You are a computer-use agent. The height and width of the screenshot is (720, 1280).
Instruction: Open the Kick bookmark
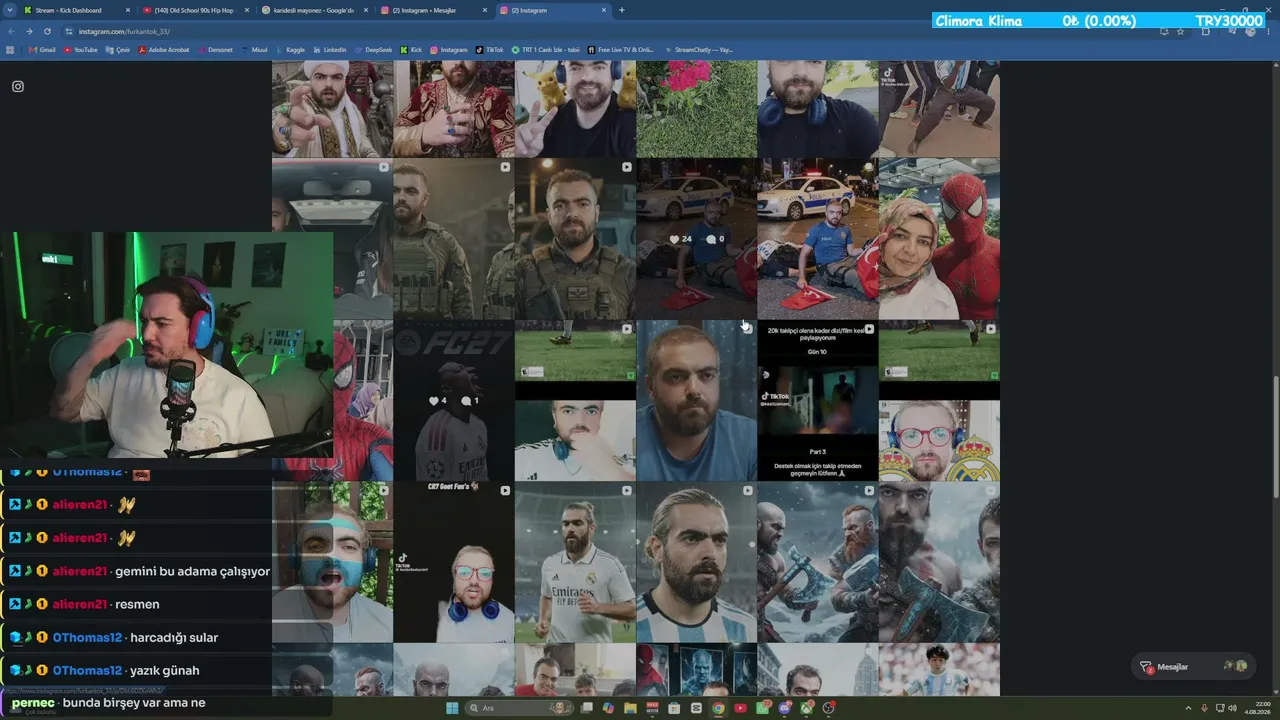point(411,49)
